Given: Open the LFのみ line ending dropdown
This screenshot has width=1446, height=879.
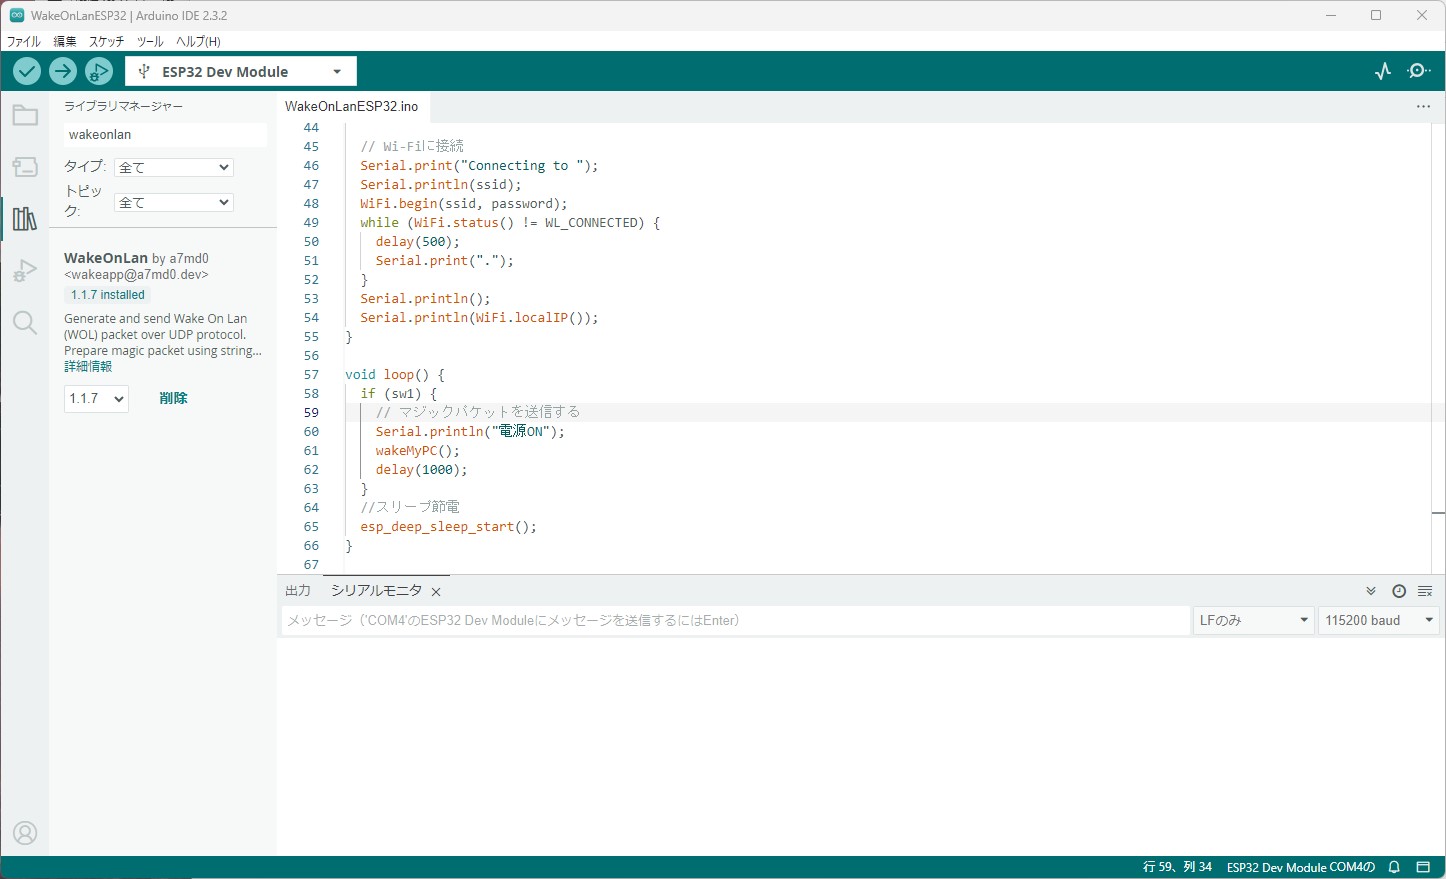Looking at the screenshot, I should click(x=1254, y=620).
